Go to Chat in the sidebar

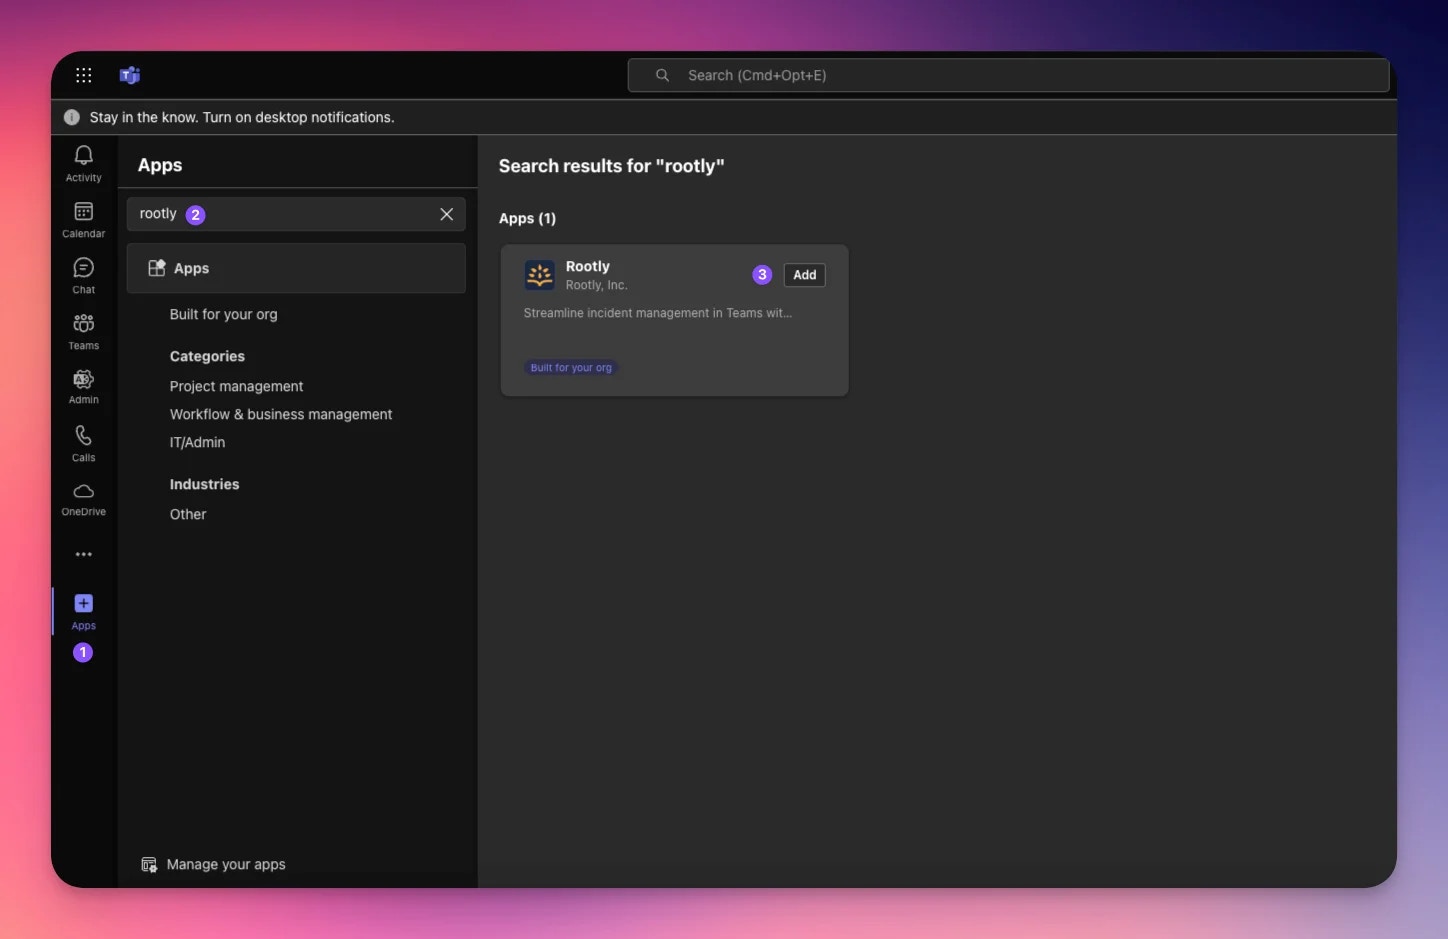(84, 276)
